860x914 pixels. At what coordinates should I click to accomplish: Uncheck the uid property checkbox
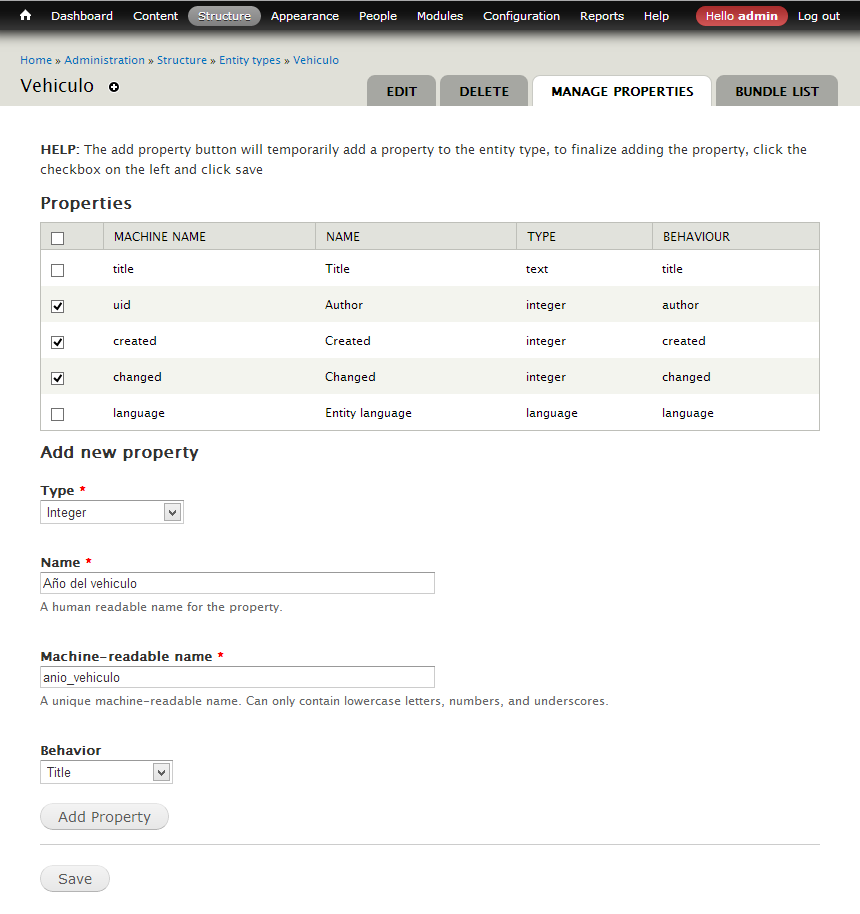(x=57, y=306)
